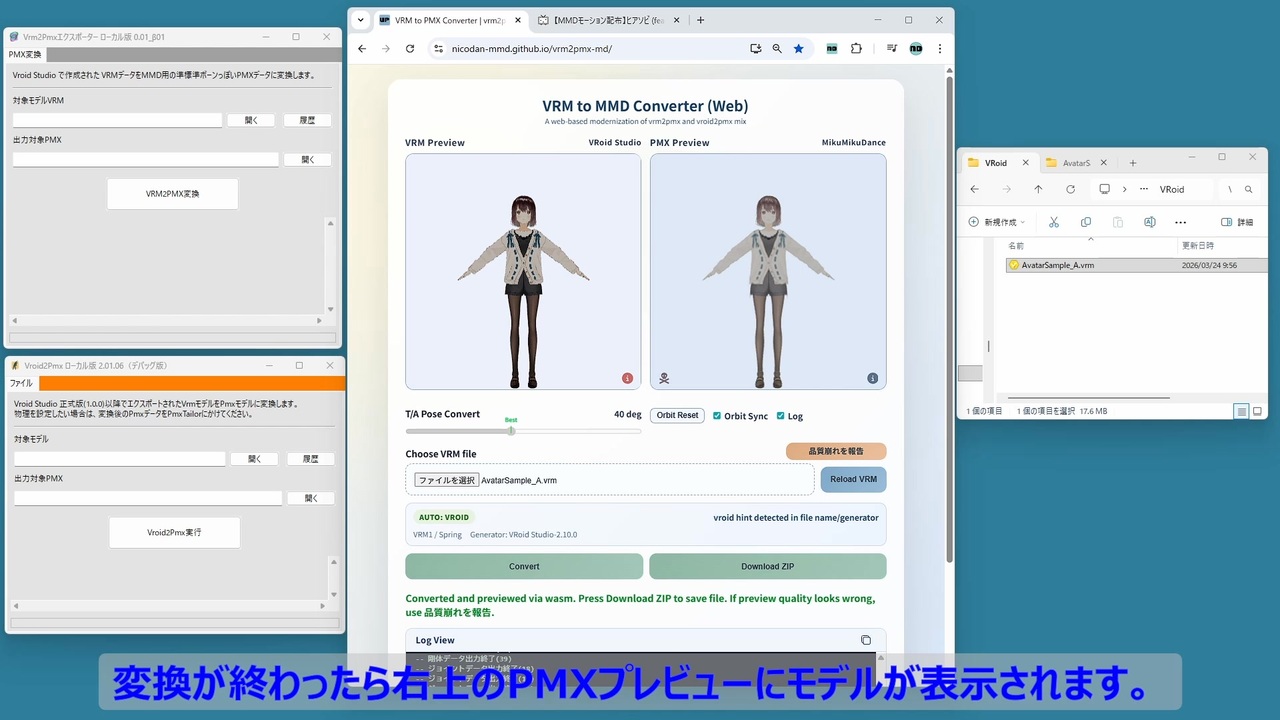Open the media control icon in Chrome
Viewport: 1280px width, 720px height.
(891, 48)
